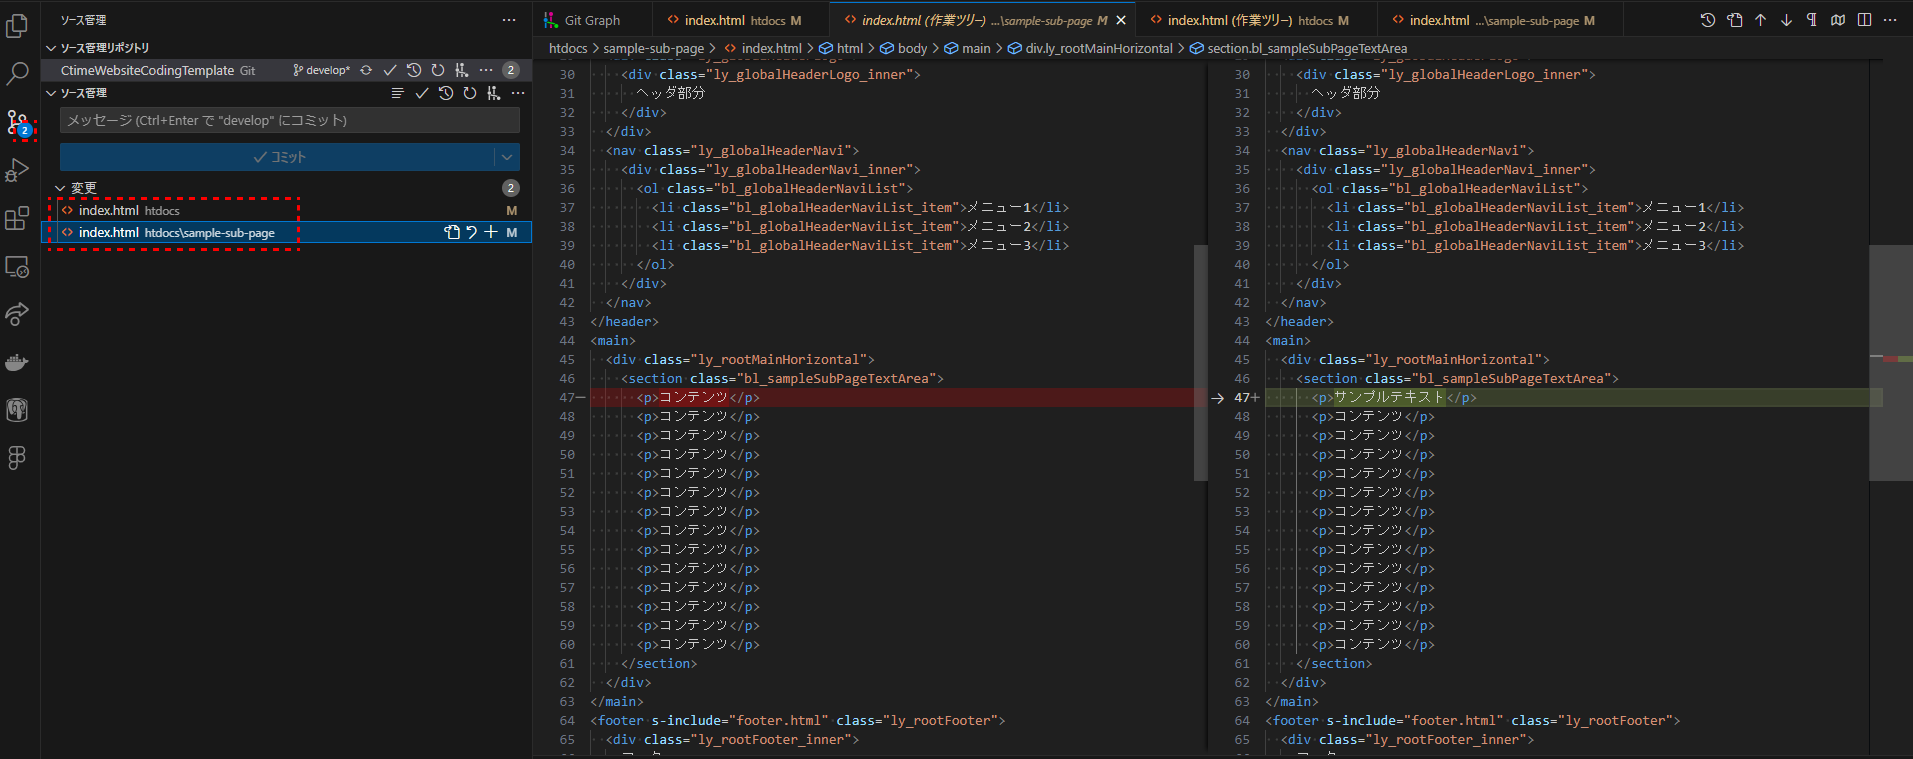Open the Explorer view in activity bar
The width and height of the screenshot is (1913, 759).
pos(17,25)
